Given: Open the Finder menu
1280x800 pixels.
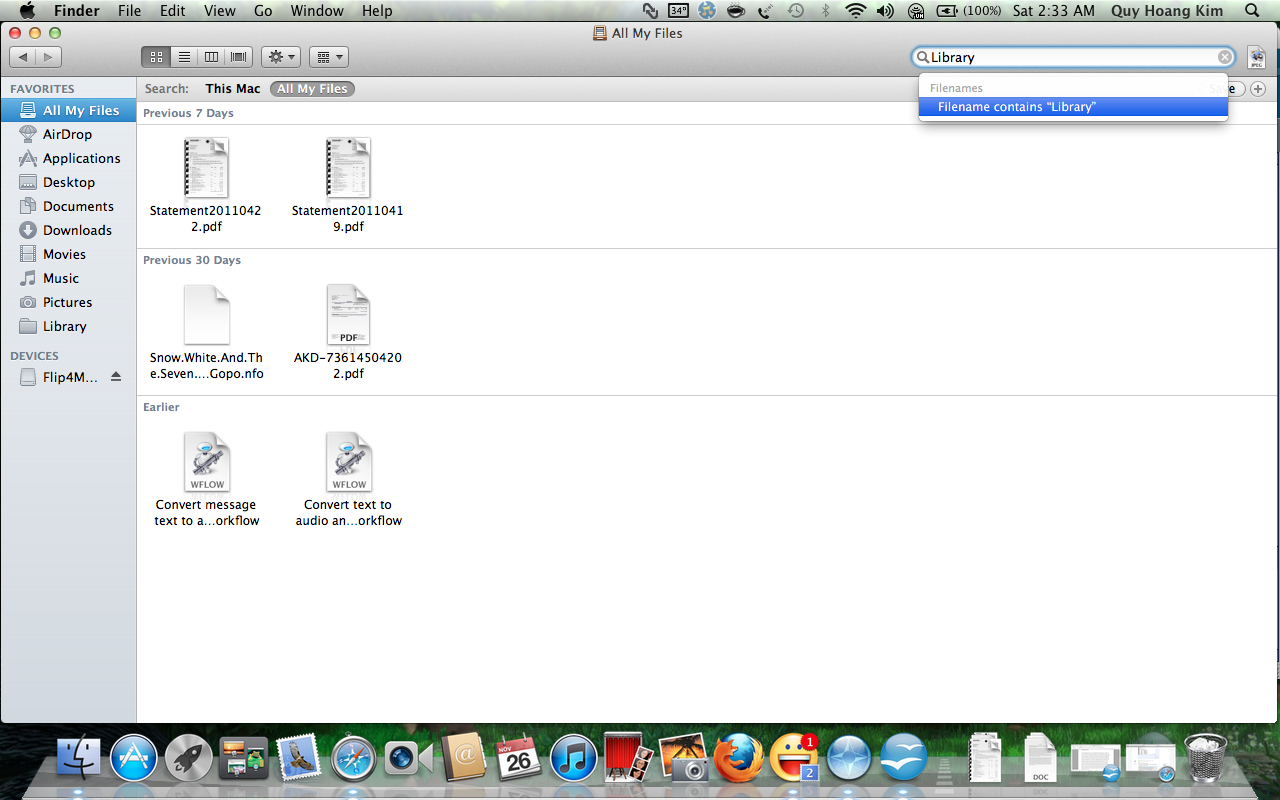Looking at the screenshot, I should pyautogui.click(x=76, y=11).
